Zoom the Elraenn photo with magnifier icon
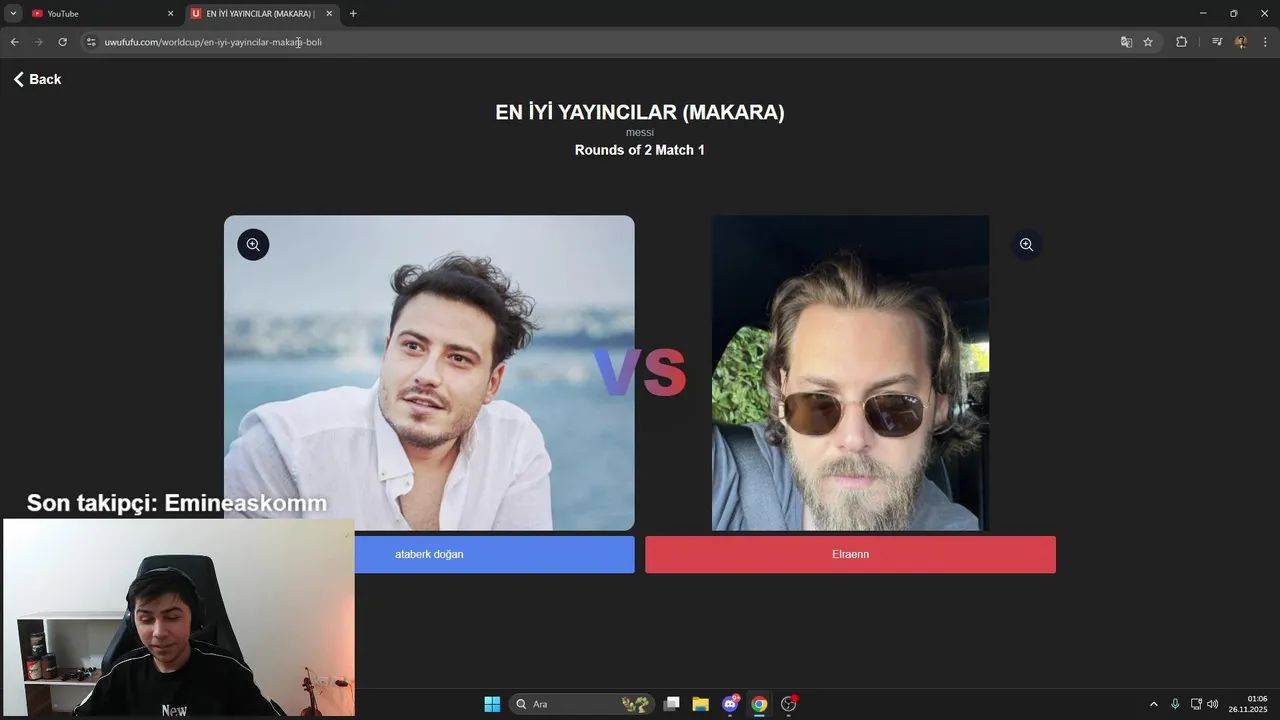The image size is (1280, 720). coord(1026,244)
